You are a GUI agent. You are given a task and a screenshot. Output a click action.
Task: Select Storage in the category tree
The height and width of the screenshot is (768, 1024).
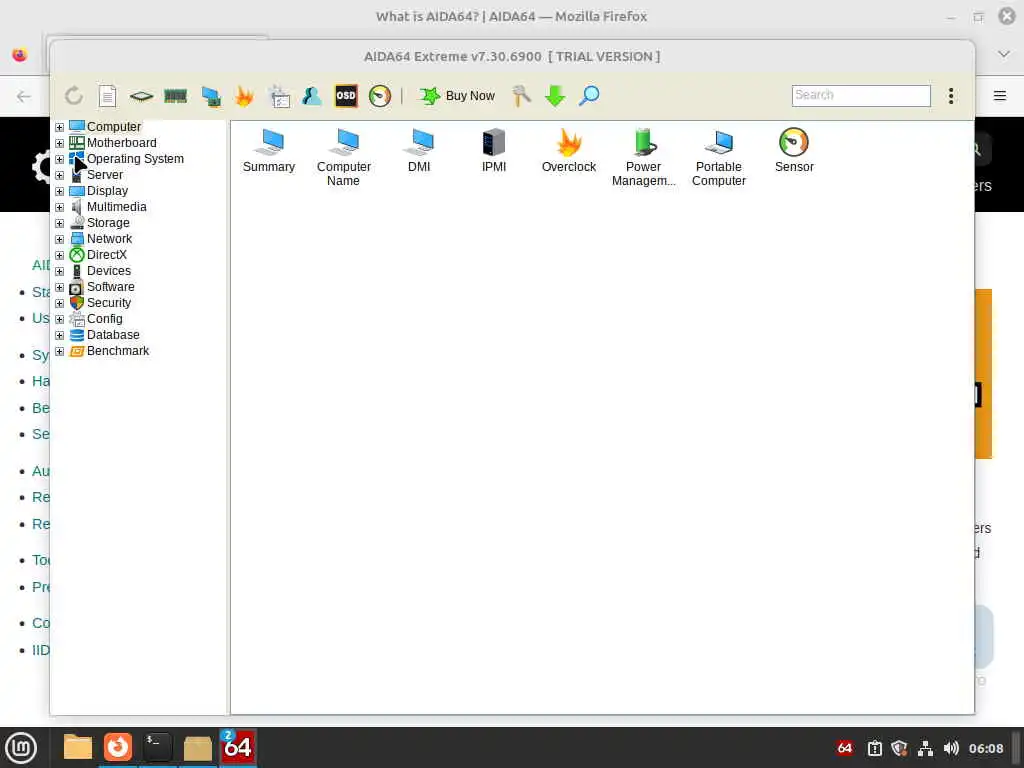(x=108, y=223)
